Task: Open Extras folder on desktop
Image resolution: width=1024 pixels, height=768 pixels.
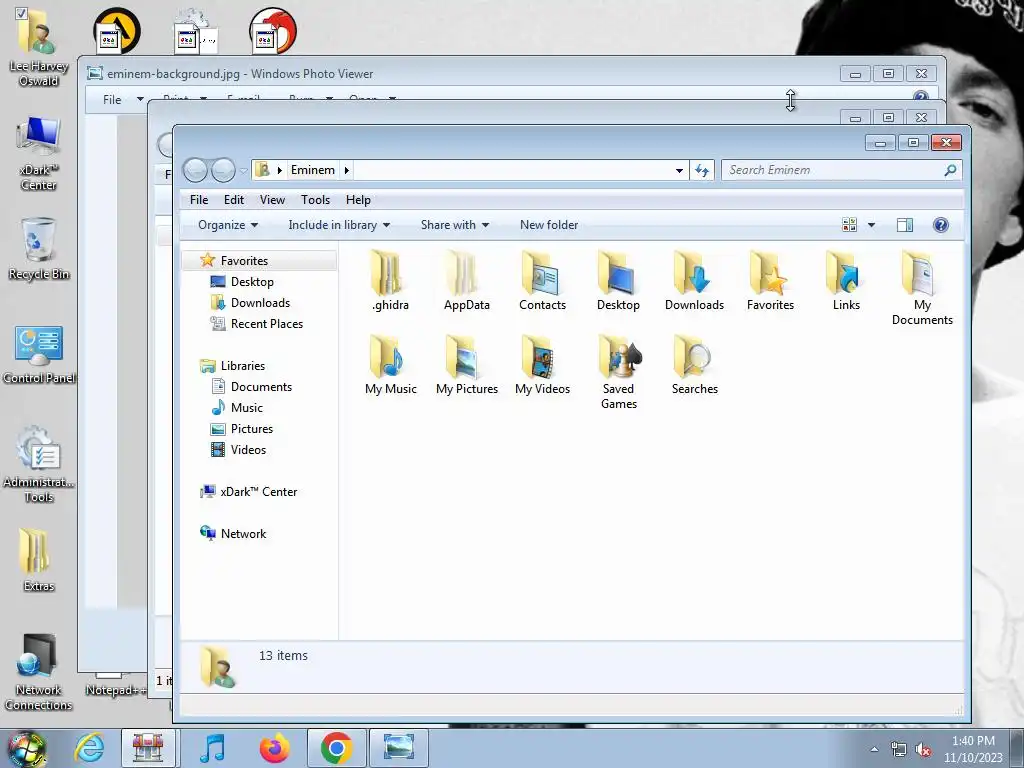Action: (x=39, y=560)
